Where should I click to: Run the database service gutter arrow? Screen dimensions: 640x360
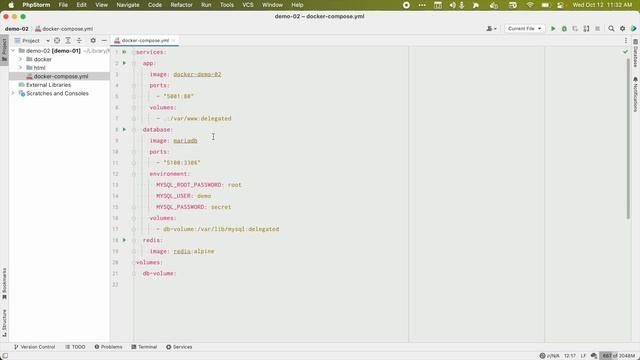(124, 129)
